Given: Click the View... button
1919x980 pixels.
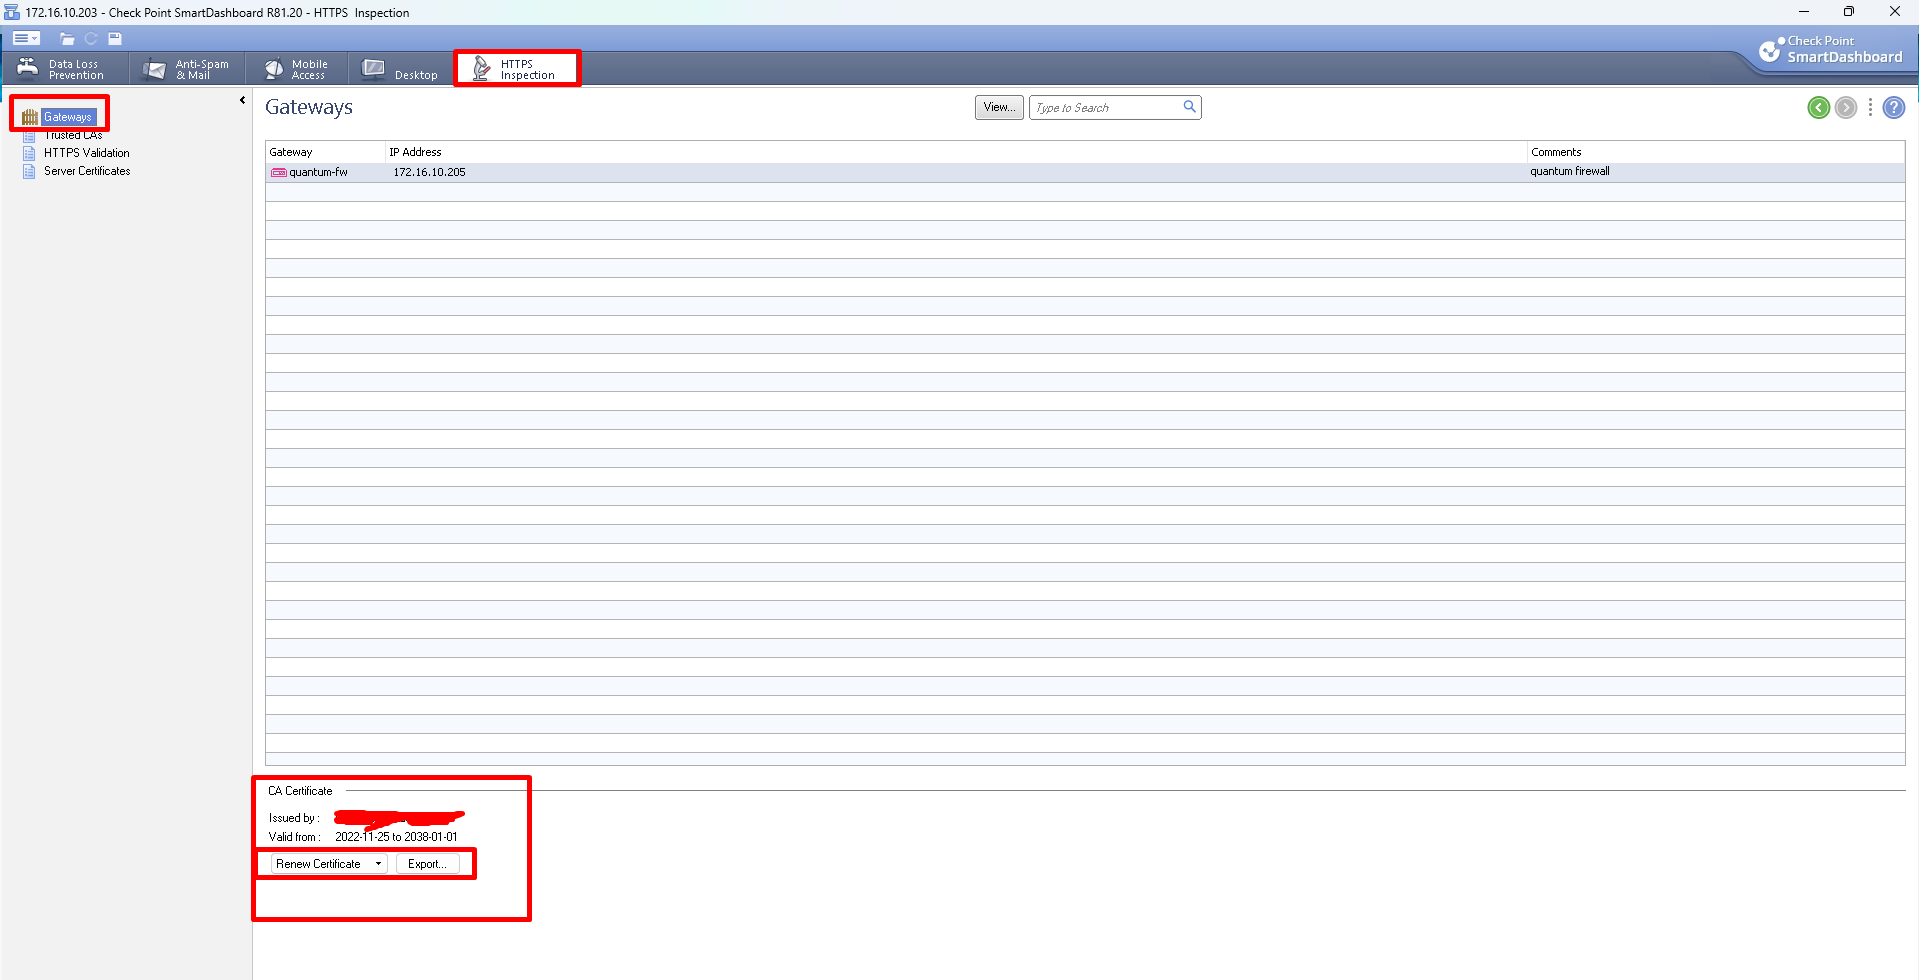Looking at the screenshot, I should pos(998,107).
